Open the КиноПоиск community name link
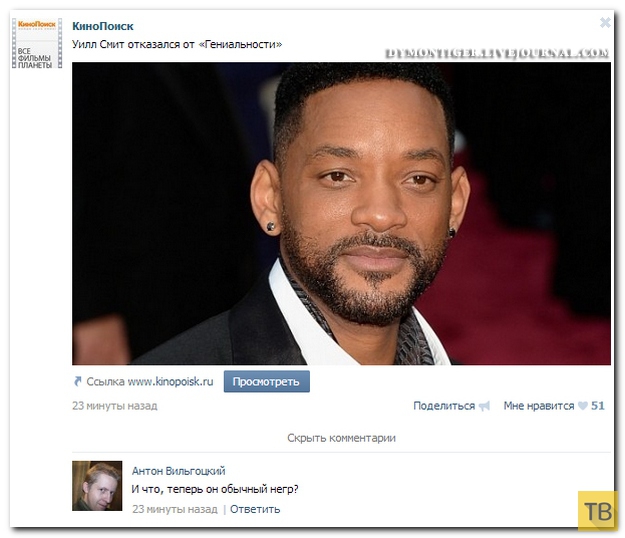 point(103,26)
